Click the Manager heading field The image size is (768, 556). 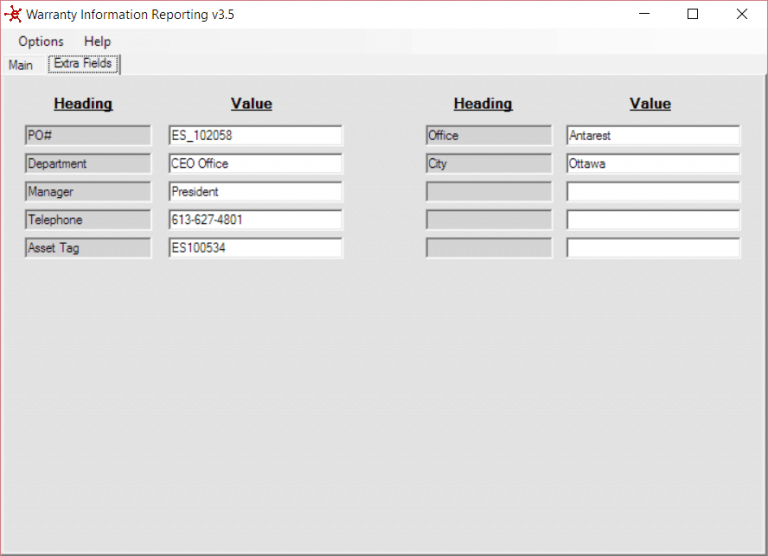click(x=88, y=192)
